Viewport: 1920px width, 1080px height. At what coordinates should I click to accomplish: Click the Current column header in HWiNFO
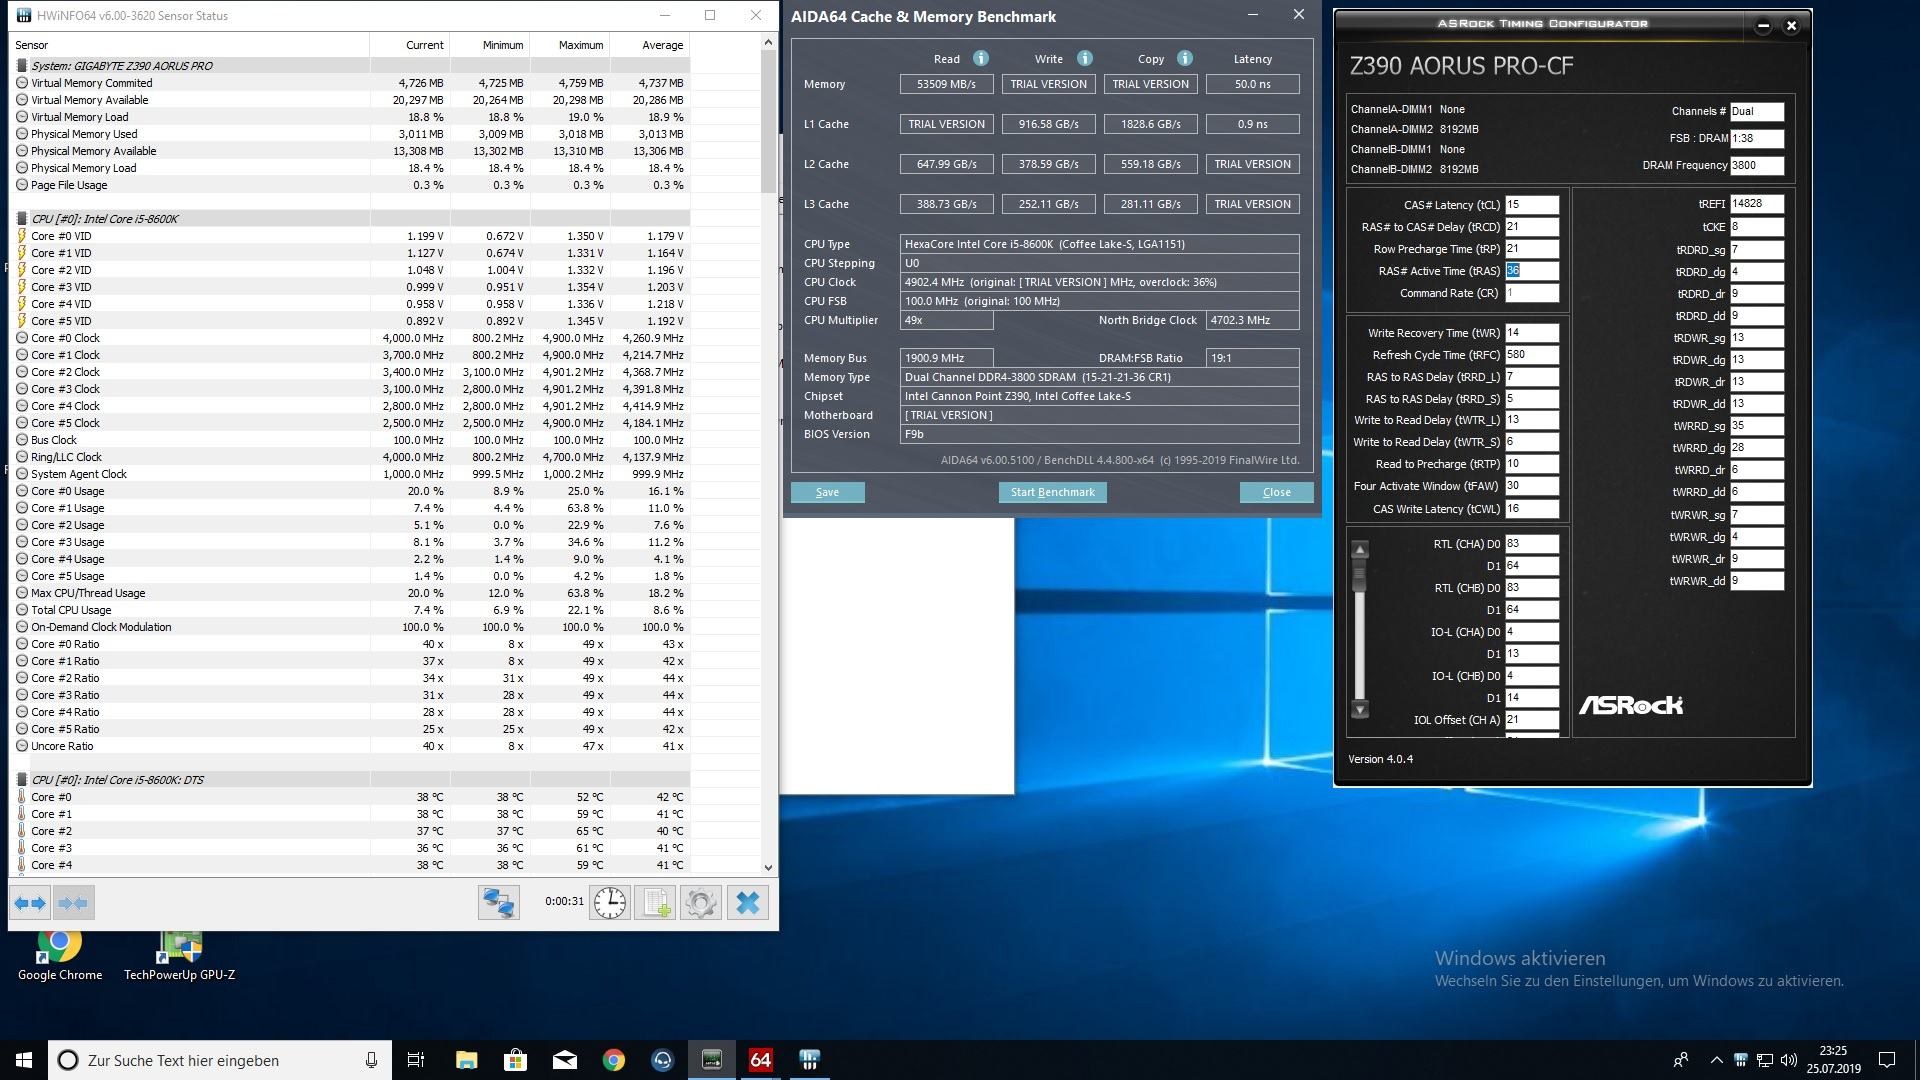point(410,45)
